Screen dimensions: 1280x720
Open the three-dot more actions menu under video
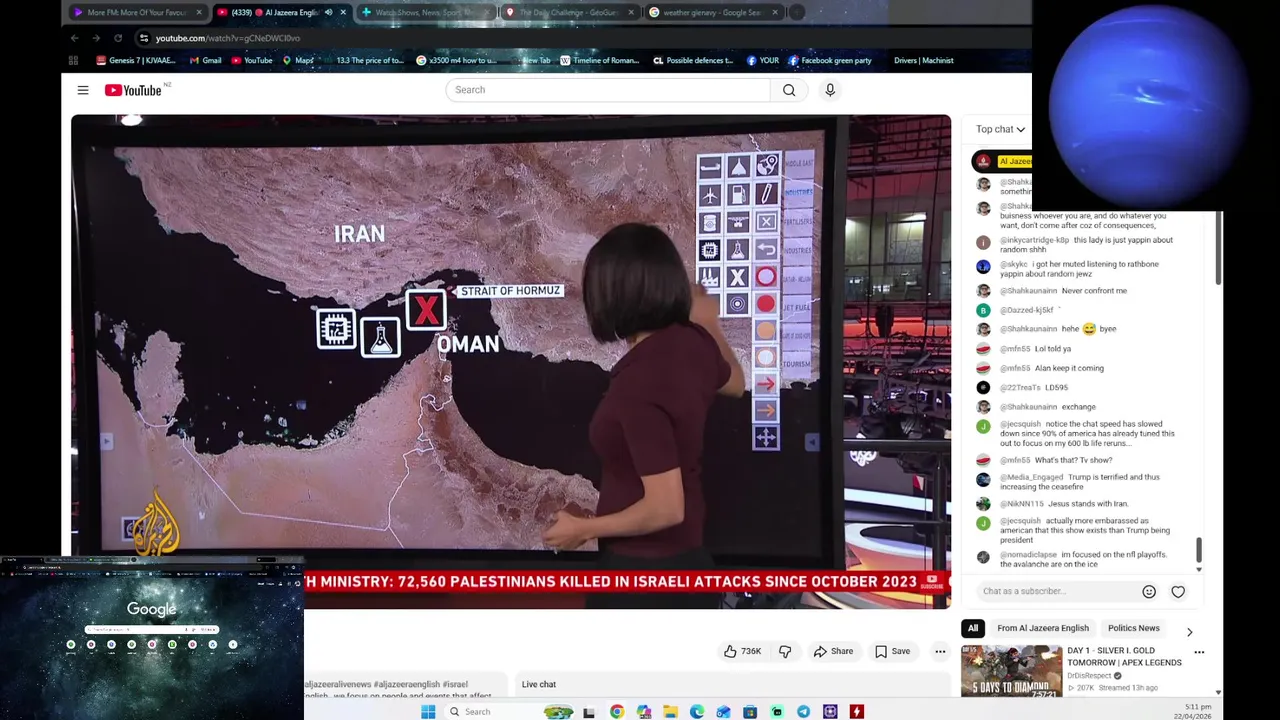[940, 651]
